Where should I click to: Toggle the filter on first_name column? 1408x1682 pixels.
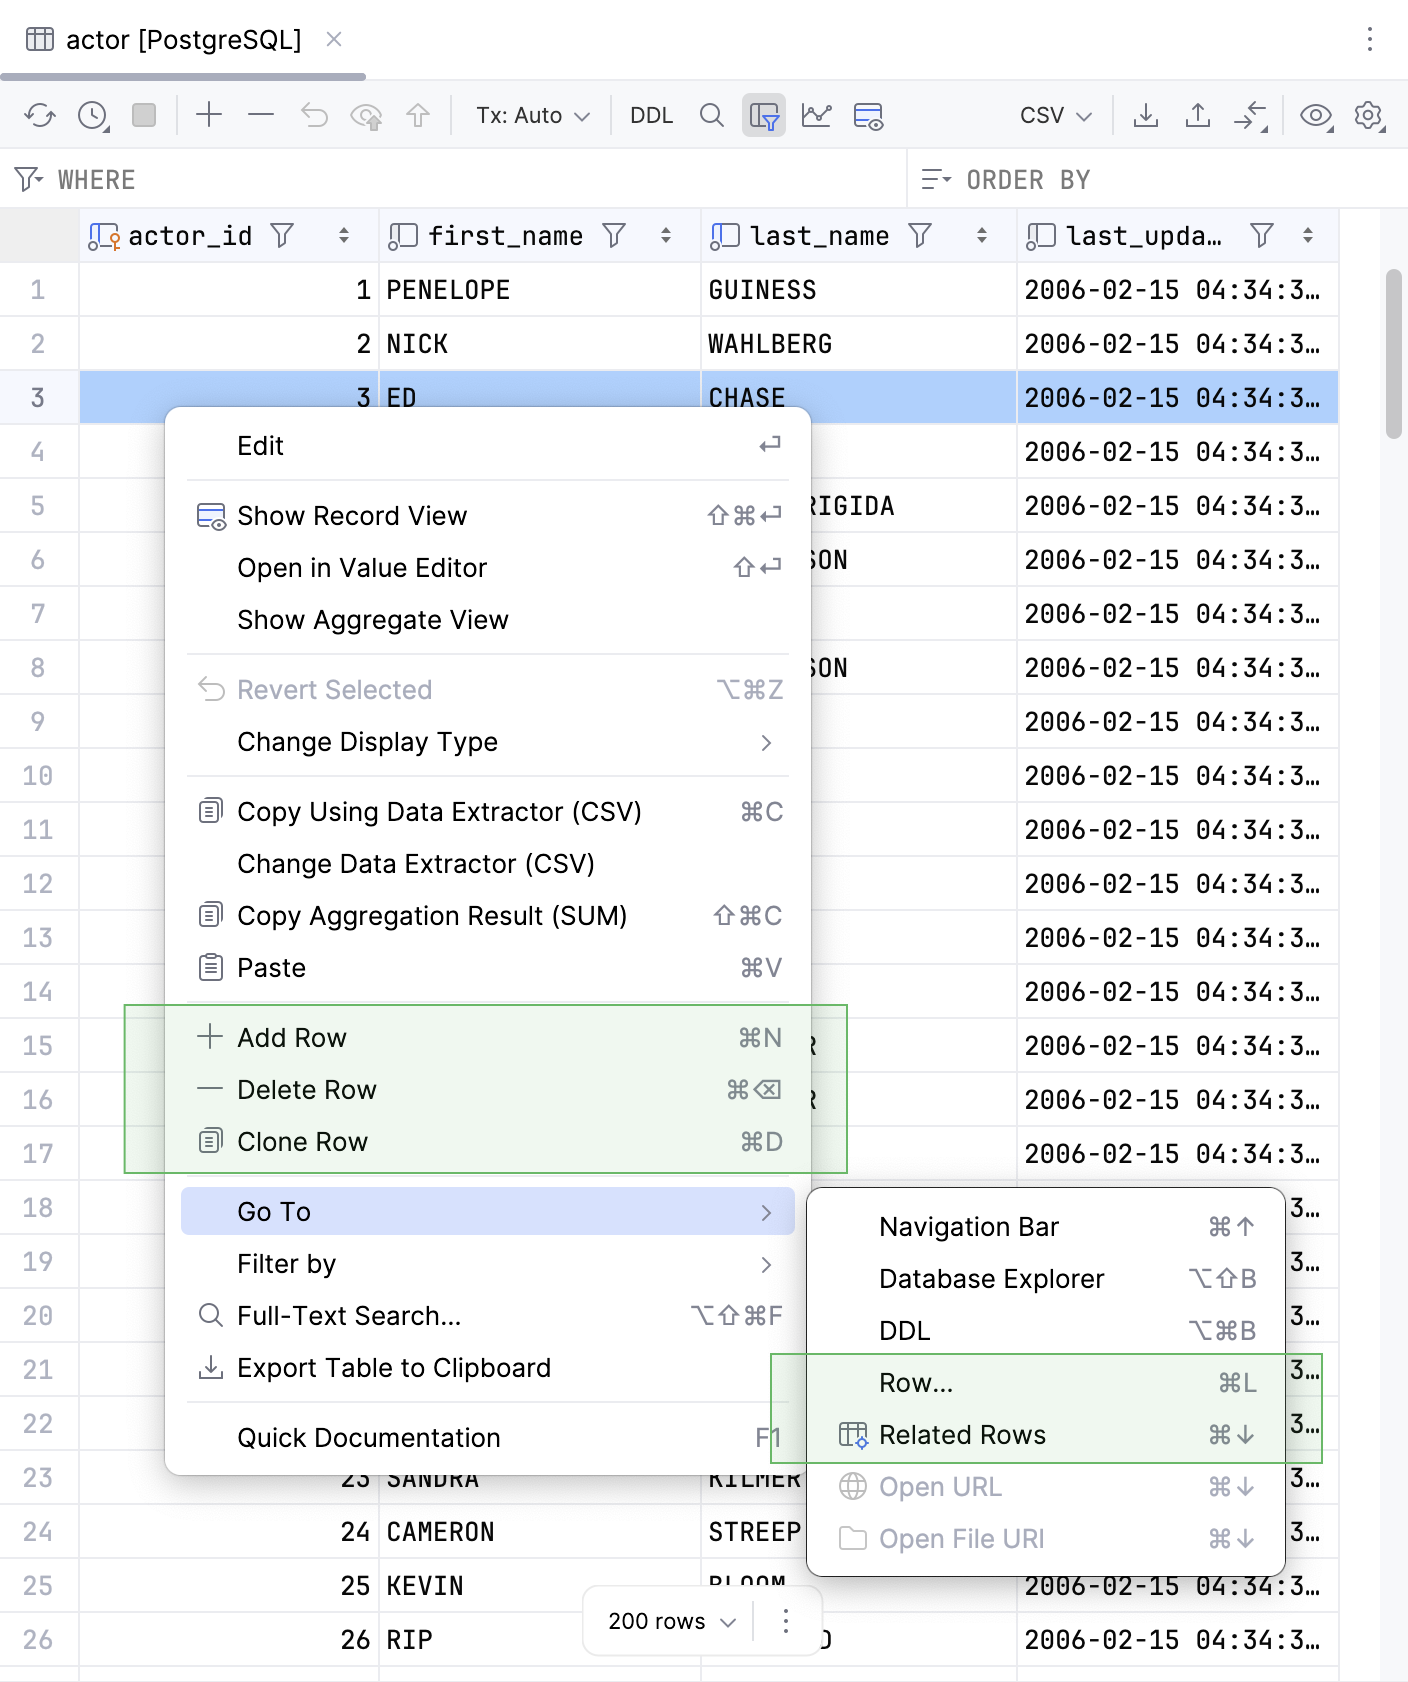[x=614, y=236]
